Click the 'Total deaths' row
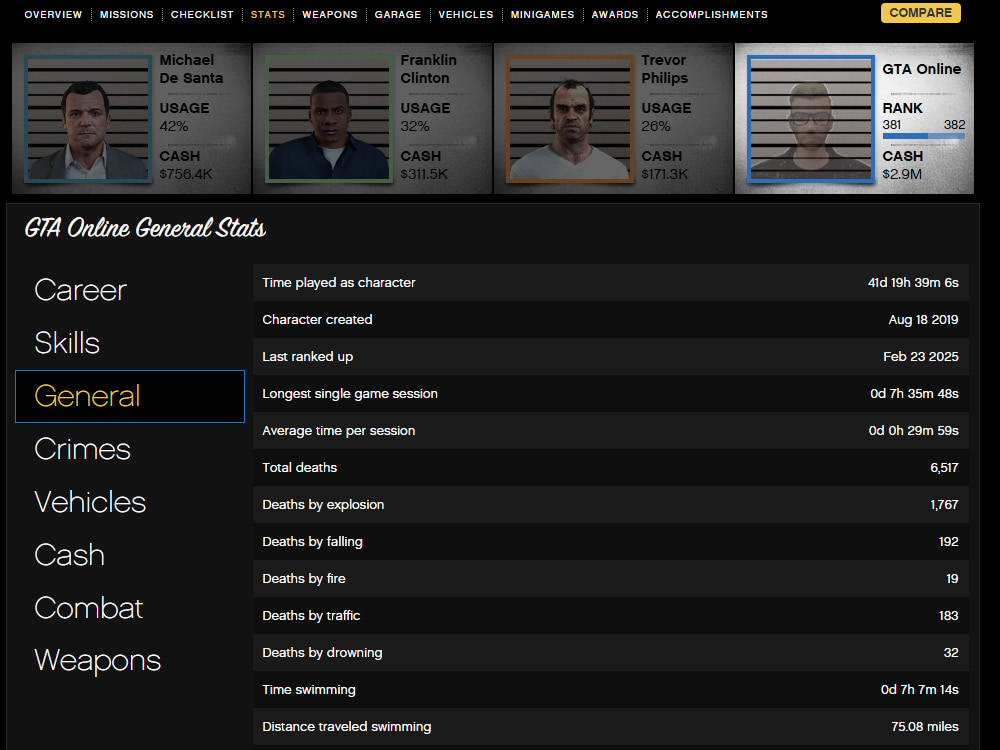The image size is (1000, 750). click(x=611, y=467)
